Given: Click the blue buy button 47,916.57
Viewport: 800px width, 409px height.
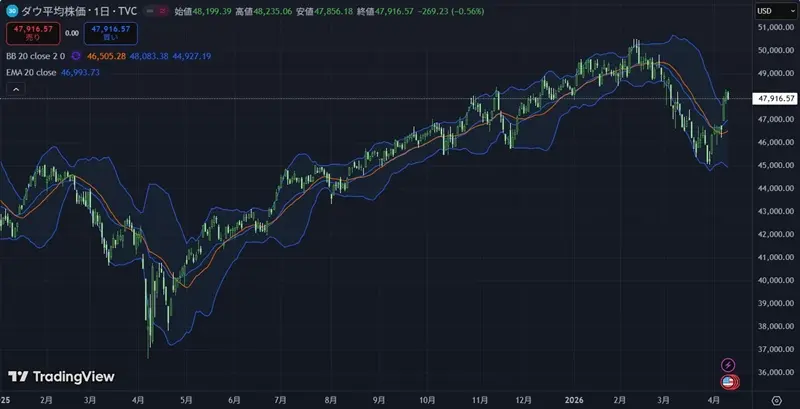Looking at the screenshot, I should [104, 33].
